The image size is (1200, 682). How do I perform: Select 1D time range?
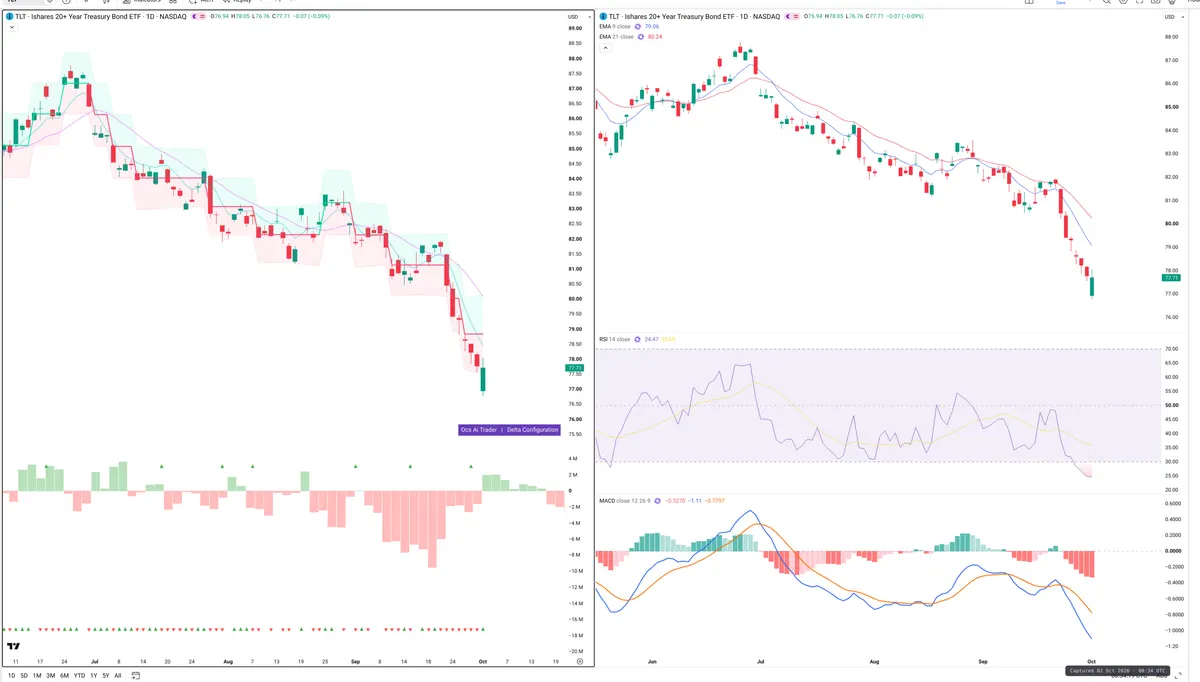pyautogui.click(x=10, y=676)
